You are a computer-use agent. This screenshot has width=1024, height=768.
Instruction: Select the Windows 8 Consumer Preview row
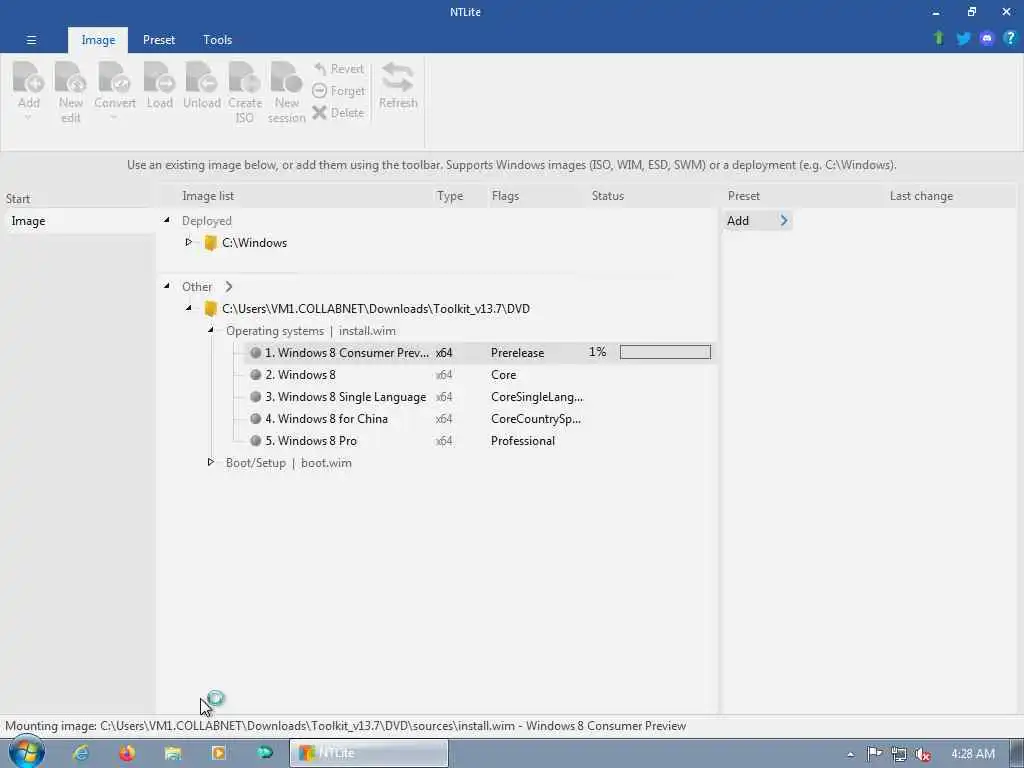click(x=480, y=353)
